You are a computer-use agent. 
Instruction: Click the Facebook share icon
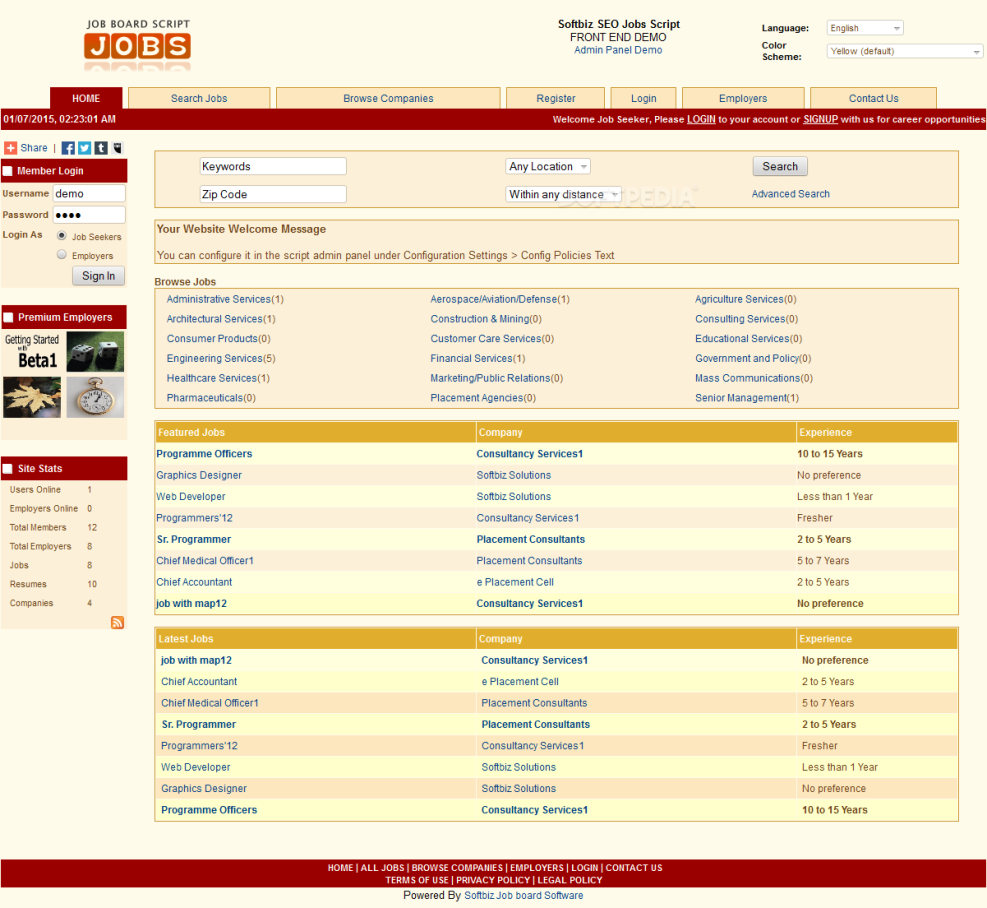point(67,148)
